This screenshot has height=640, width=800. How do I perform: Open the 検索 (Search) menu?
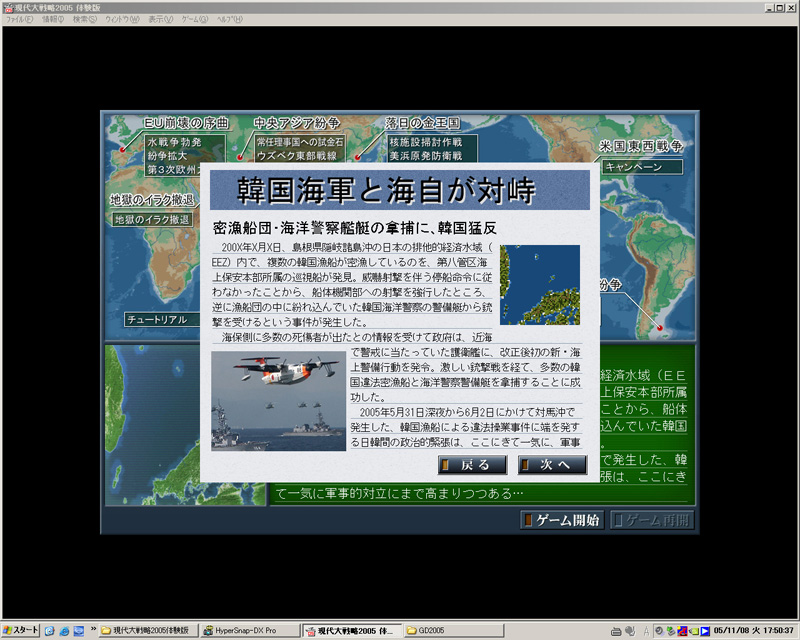pos(84,19)
